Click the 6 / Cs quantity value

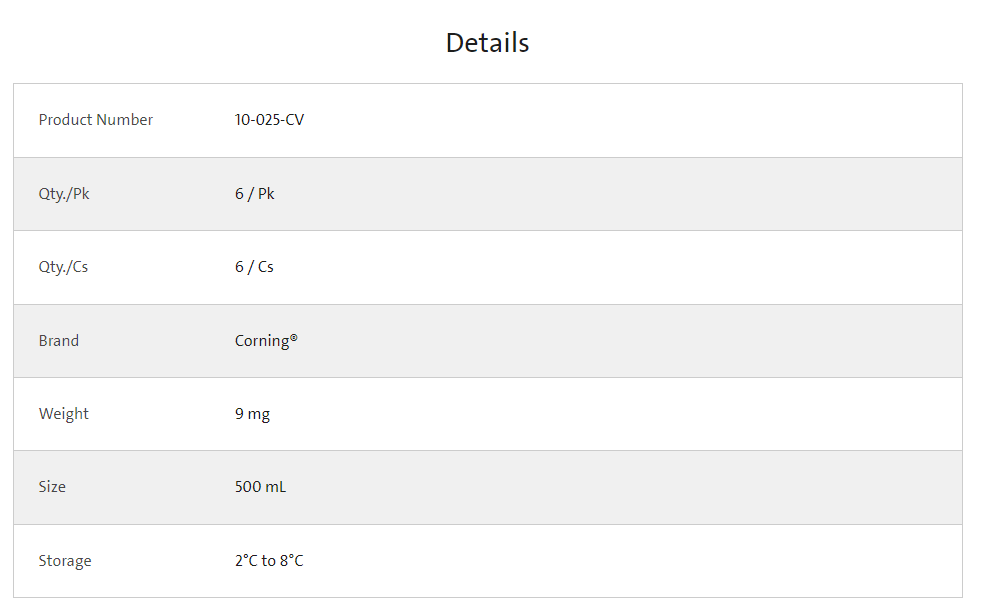click(254, 267)
